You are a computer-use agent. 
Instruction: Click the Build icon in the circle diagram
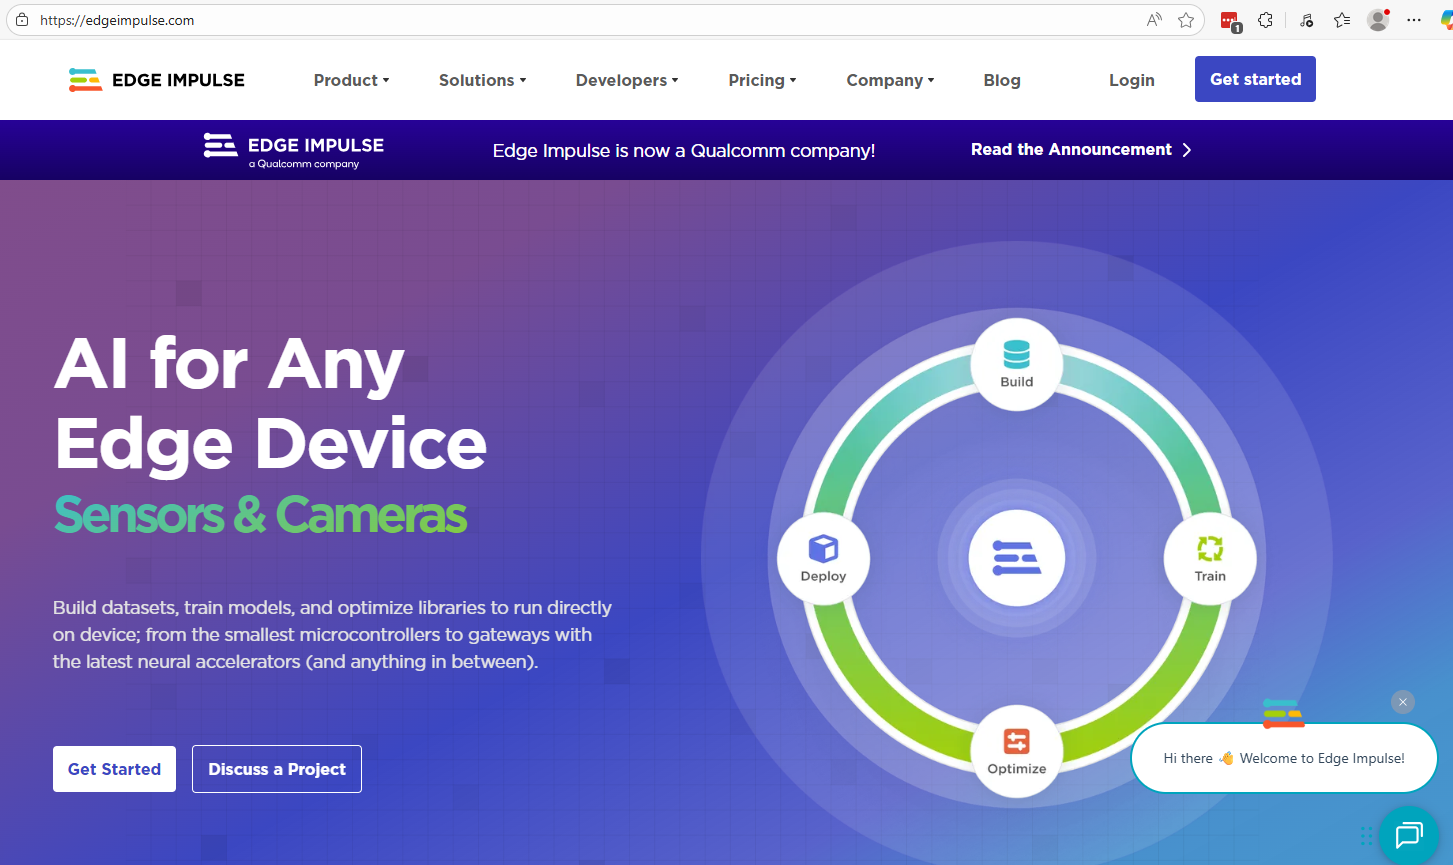pos(1016,356)
